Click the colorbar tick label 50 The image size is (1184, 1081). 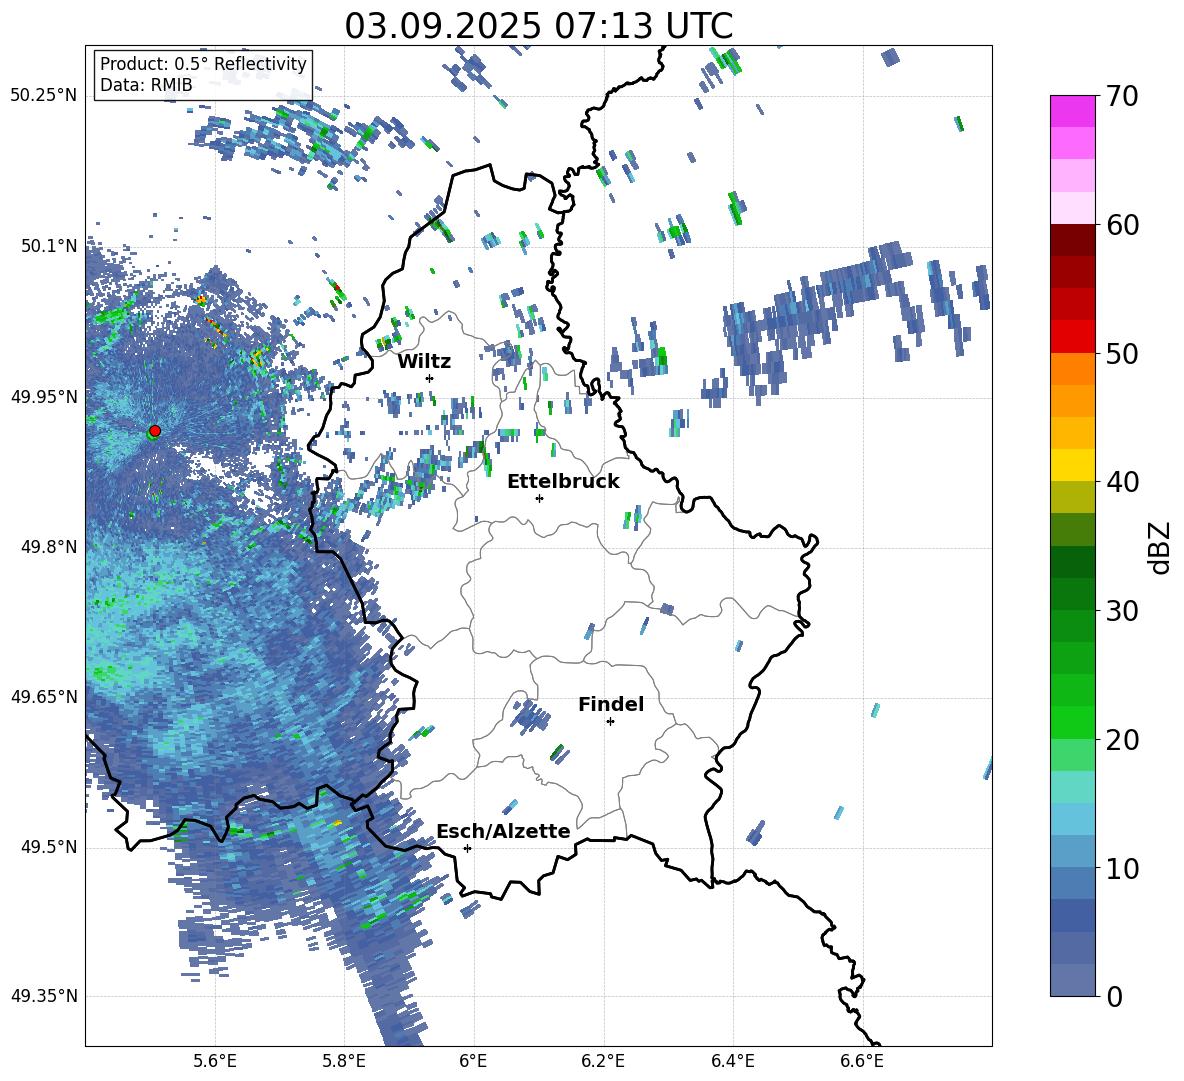[x=1123, y=353]
